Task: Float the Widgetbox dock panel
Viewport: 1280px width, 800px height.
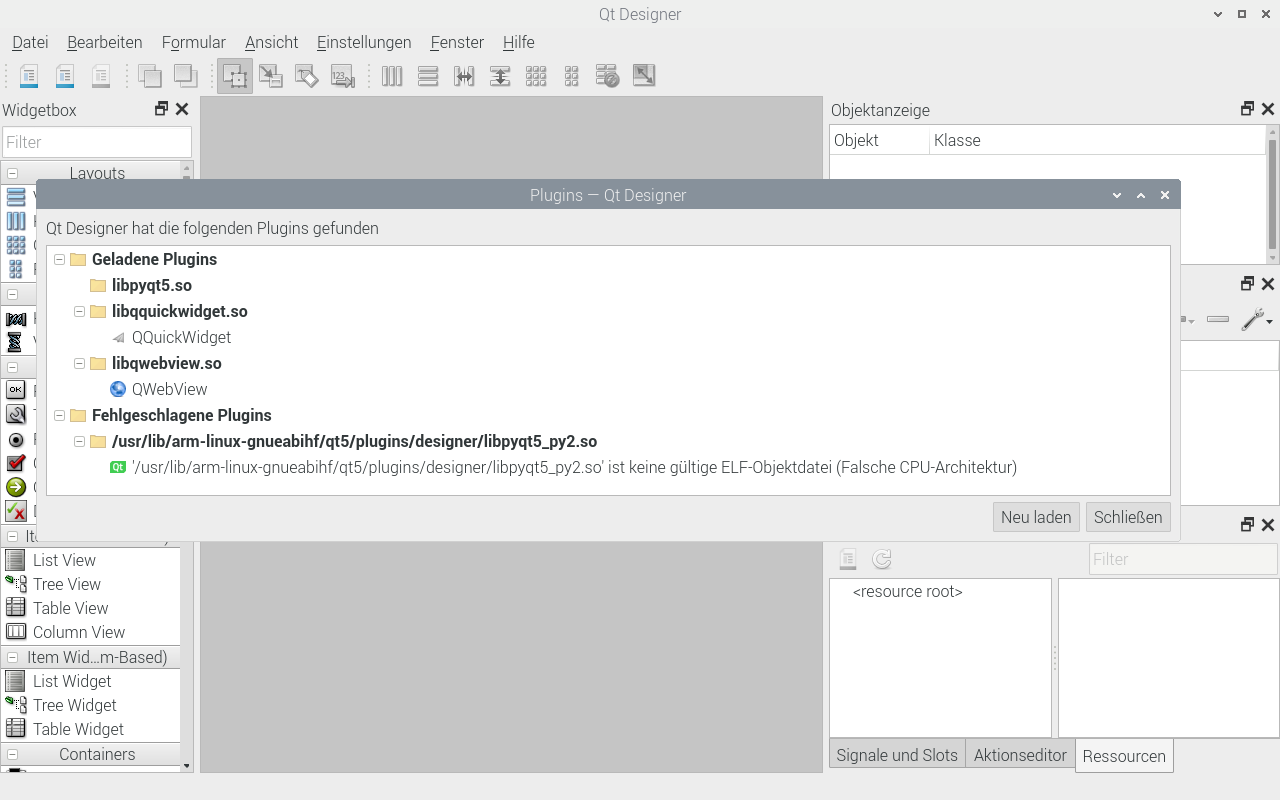Action: (x=161, y=109)
